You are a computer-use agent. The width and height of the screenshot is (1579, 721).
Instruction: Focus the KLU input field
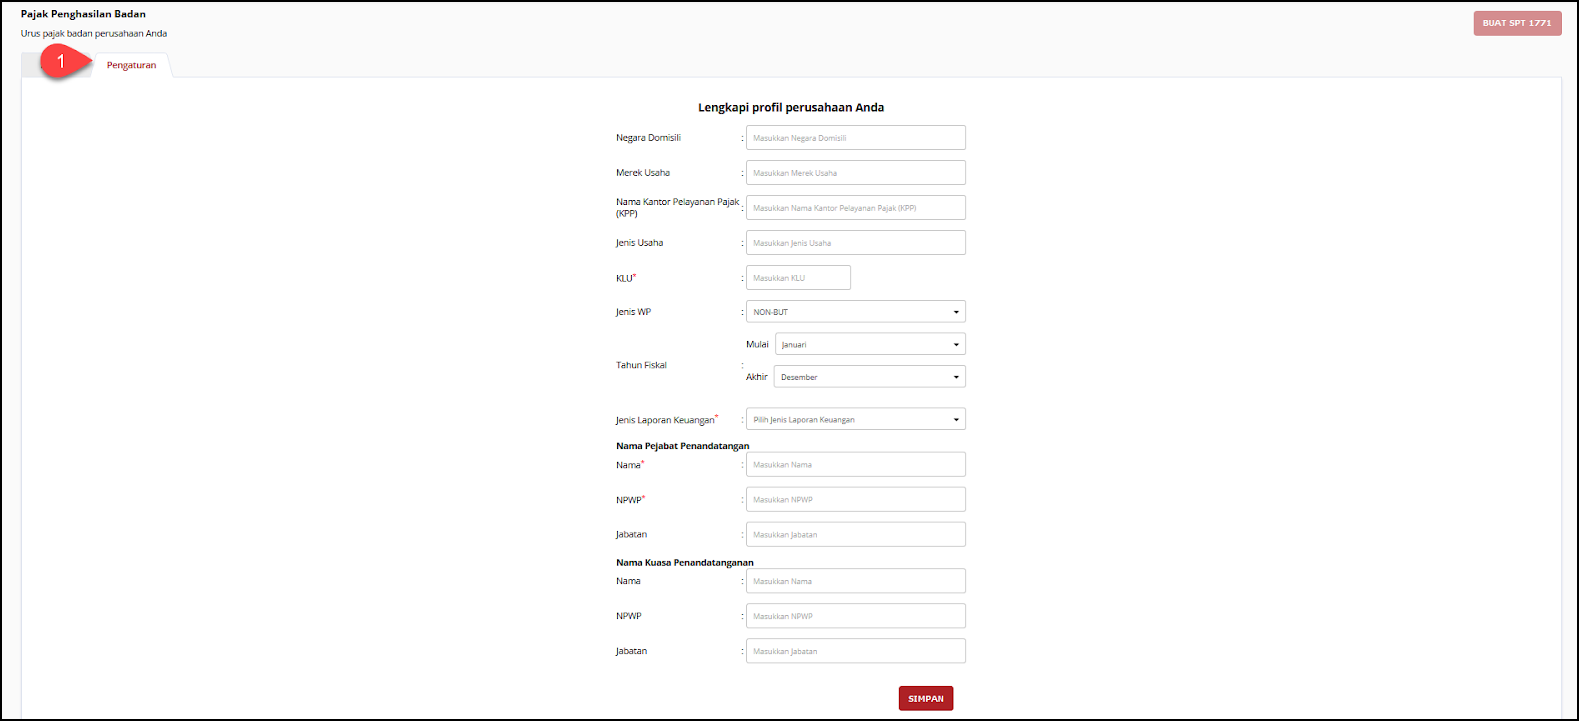click(x=798, y=278)
